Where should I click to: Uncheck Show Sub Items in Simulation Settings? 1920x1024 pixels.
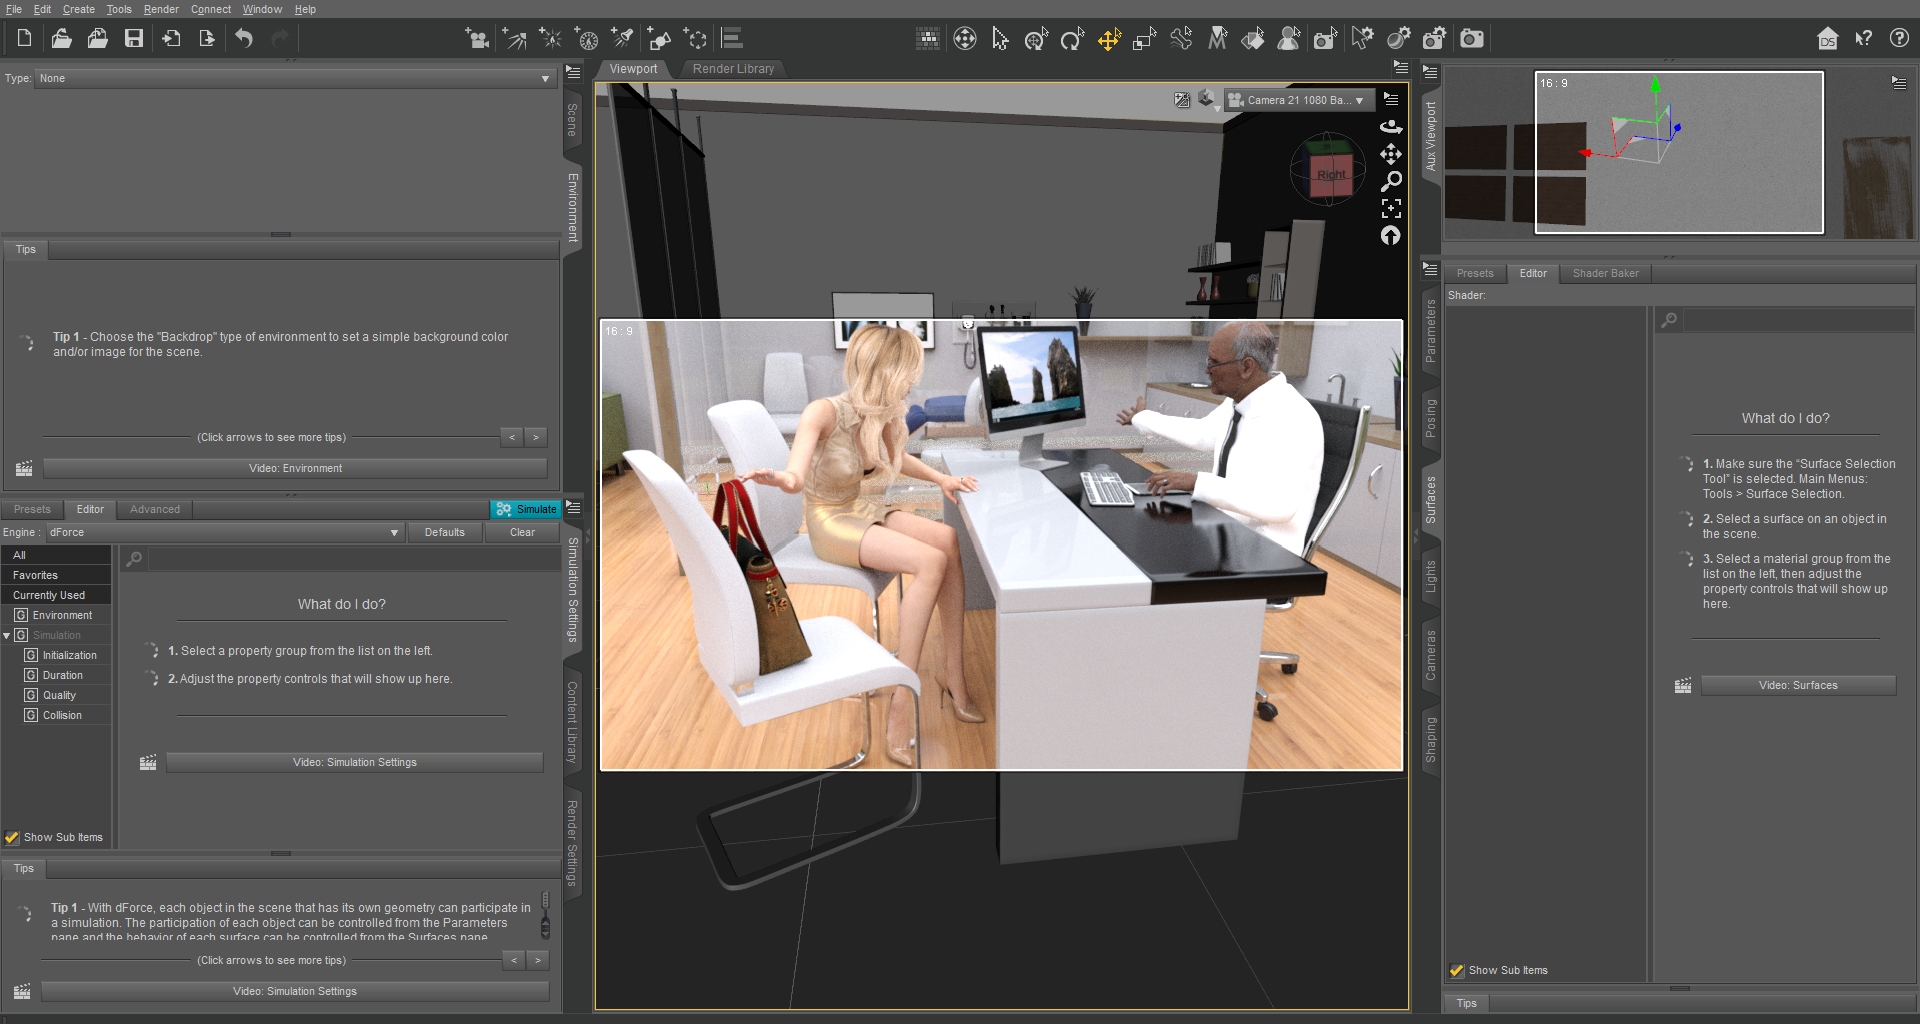[x=13, y=838]
